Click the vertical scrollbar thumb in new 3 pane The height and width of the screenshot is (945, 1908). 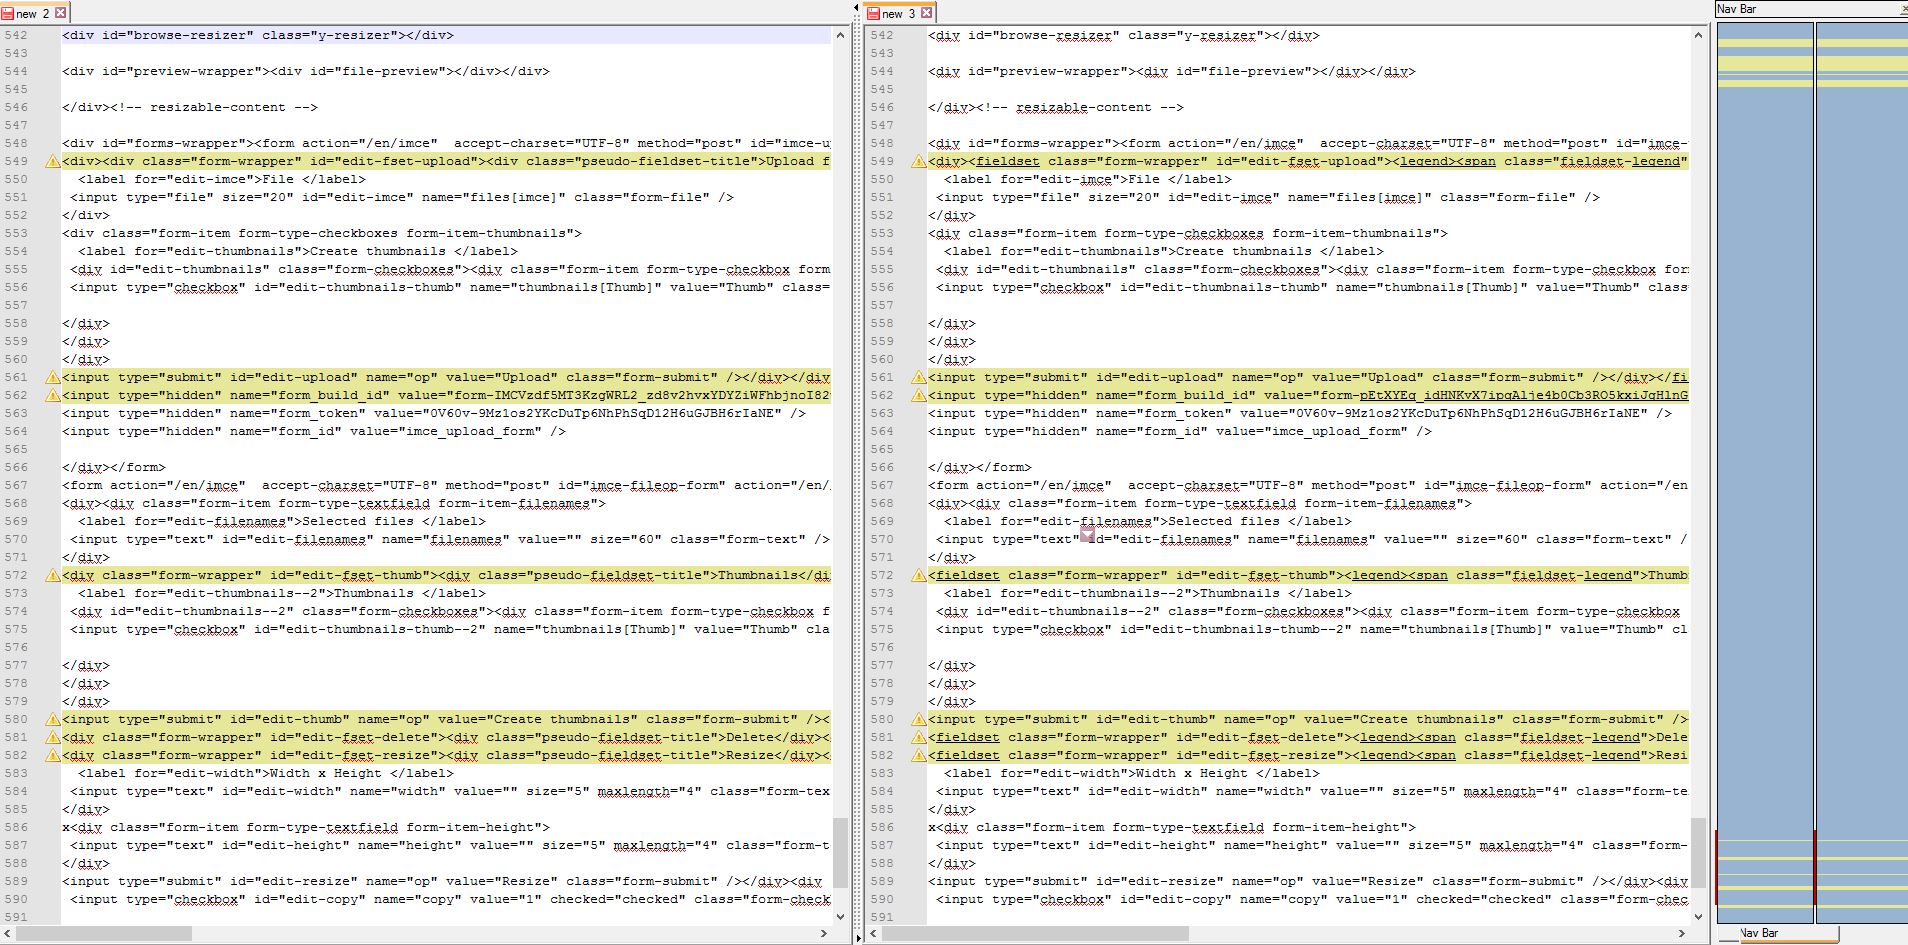tap(1698, 853)
